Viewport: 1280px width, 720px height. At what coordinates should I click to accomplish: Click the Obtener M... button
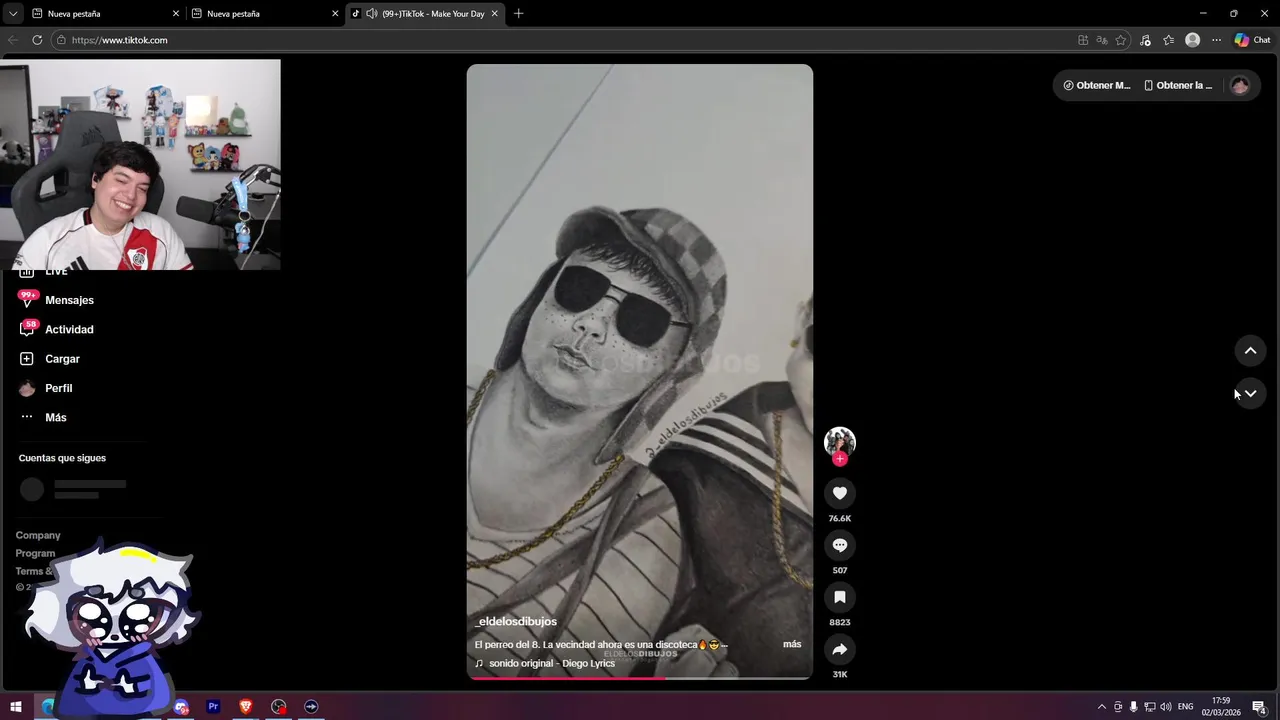click(1097, 85)
